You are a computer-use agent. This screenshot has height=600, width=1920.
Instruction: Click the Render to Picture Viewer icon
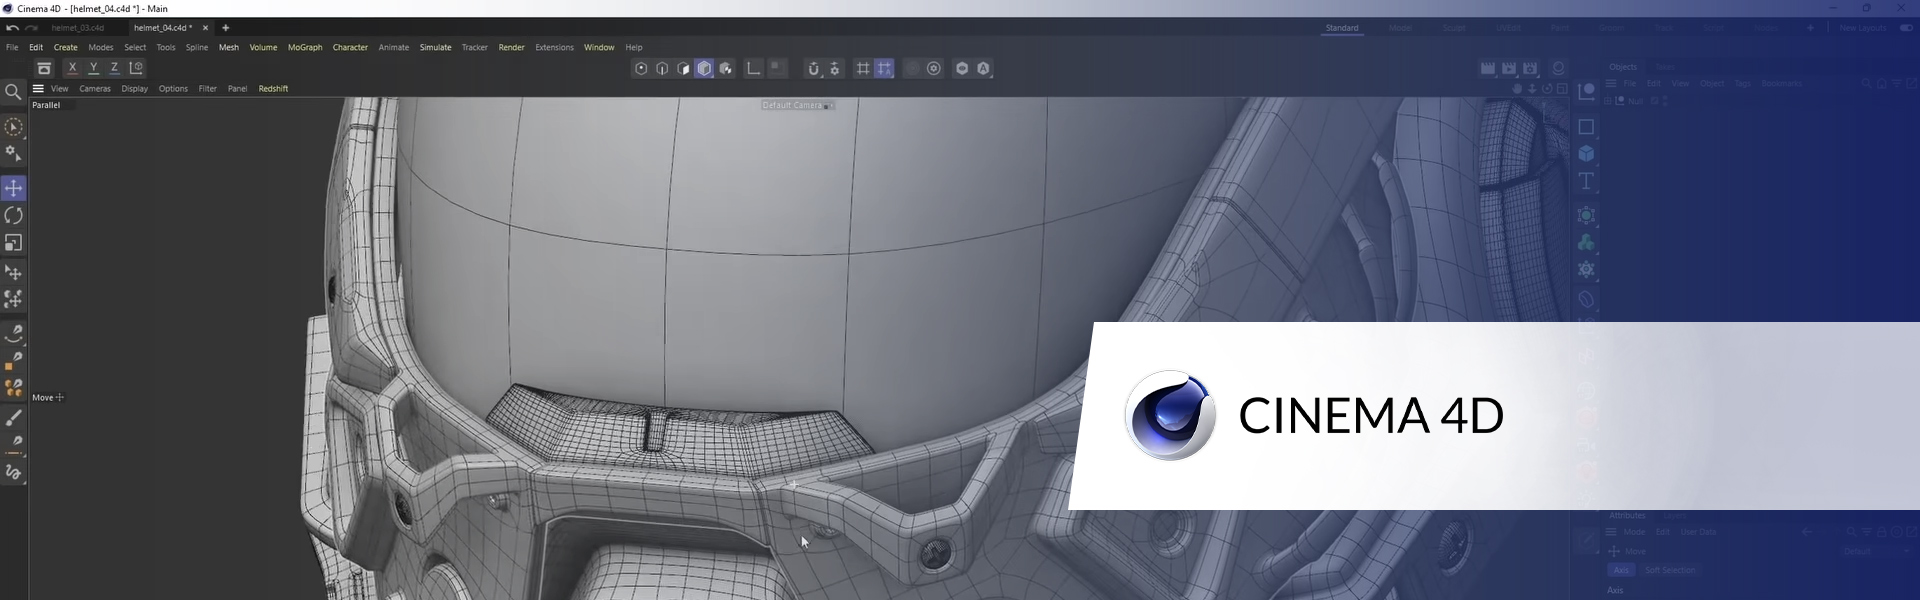pyautogui.click(x=1509, y=68)
